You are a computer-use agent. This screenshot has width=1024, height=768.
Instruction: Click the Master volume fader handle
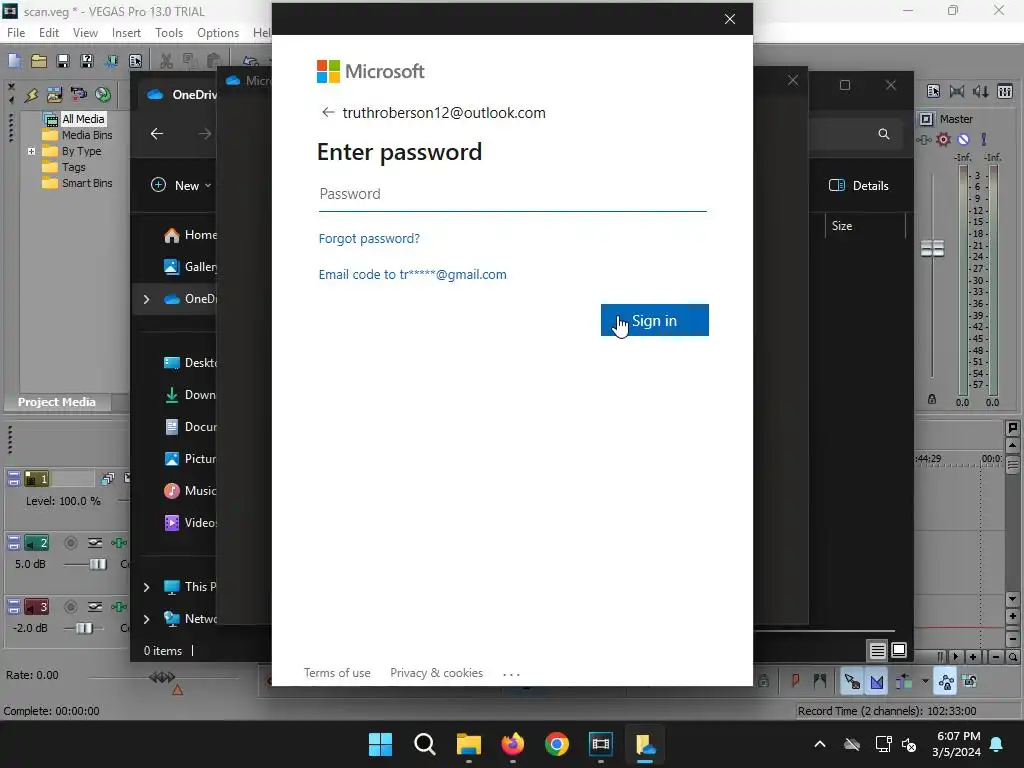click(x=933, y=248)
